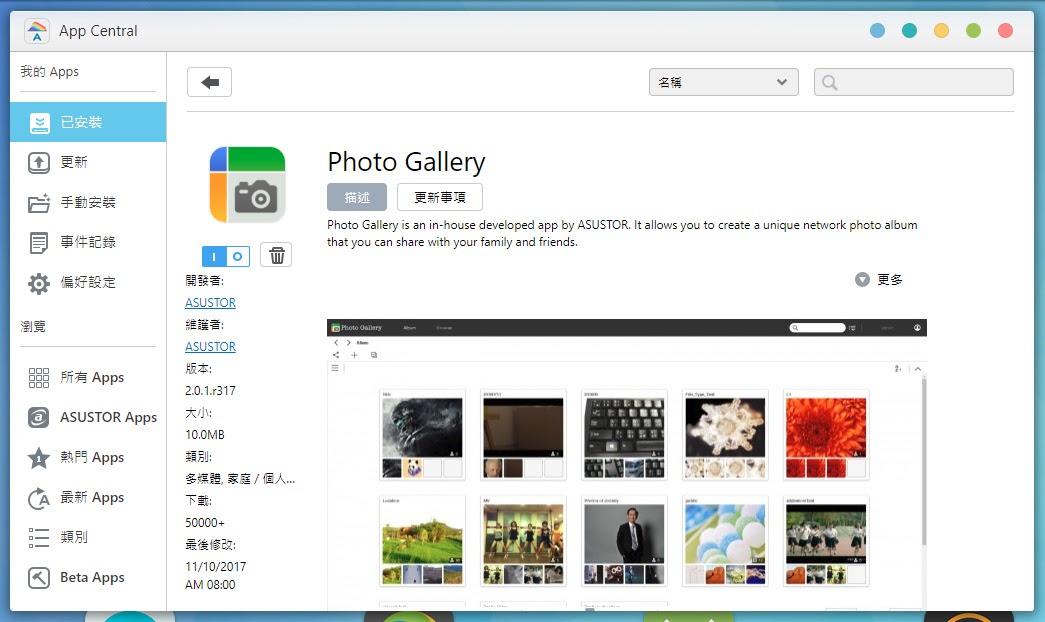
Task: Click last modified date 11/10/2017
Action: (x=216, y=567)
